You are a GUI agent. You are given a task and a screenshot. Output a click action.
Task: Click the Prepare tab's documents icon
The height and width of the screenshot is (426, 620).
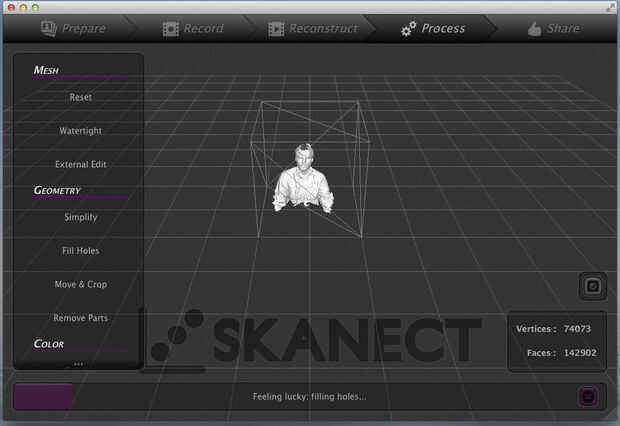pos(49,29)
